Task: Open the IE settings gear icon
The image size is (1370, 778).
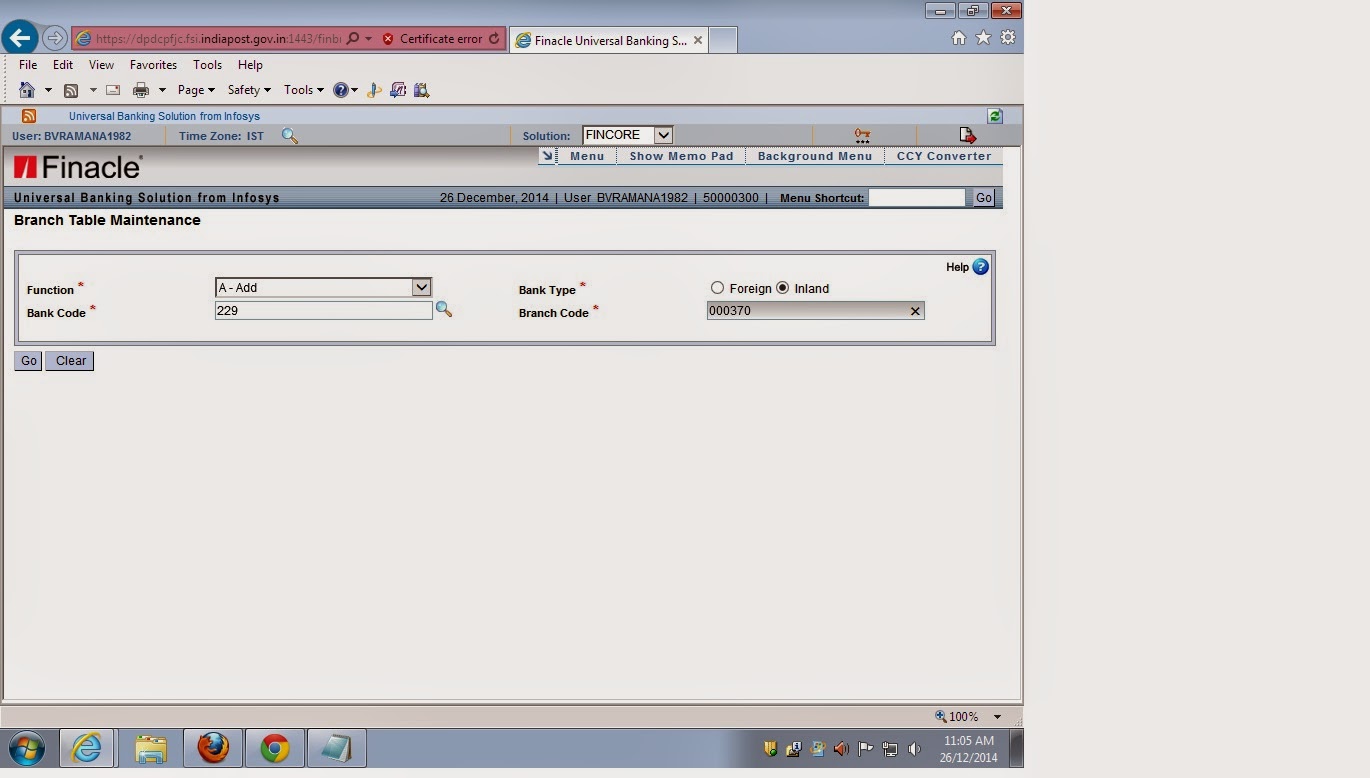Action: [x=1008, y=38]
